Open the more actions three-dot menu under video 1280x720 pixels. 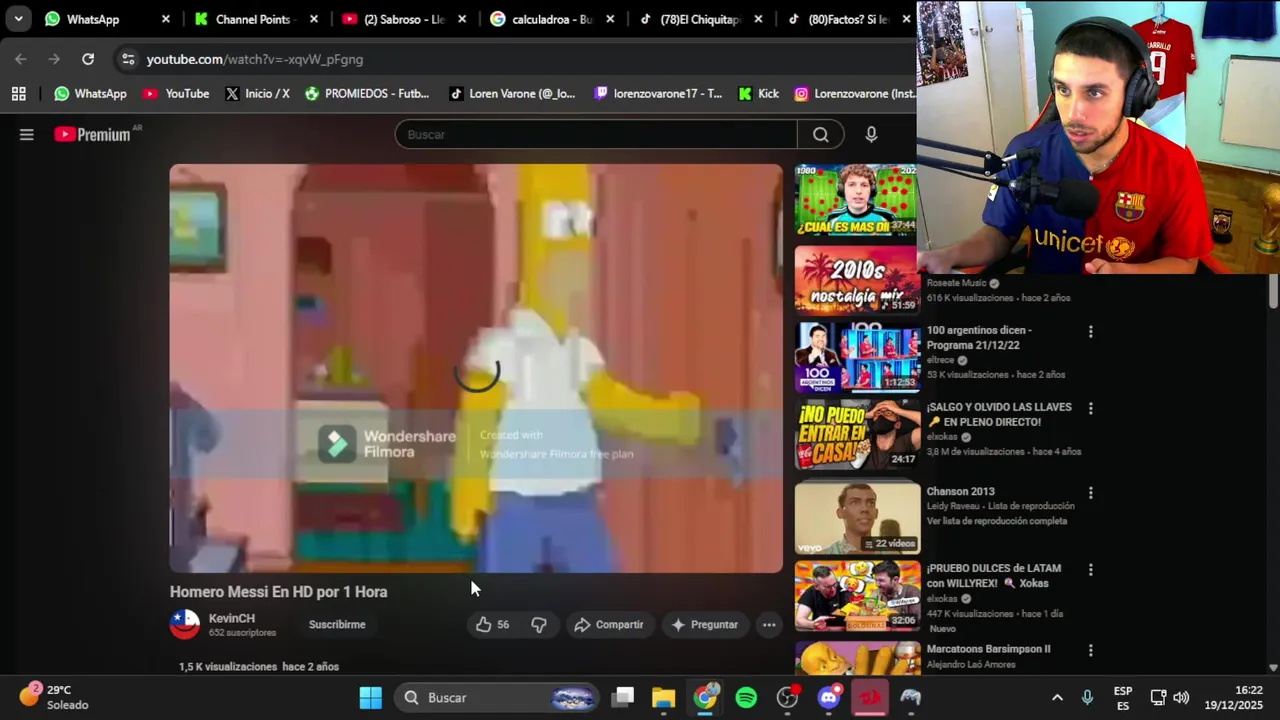(769, 624)
